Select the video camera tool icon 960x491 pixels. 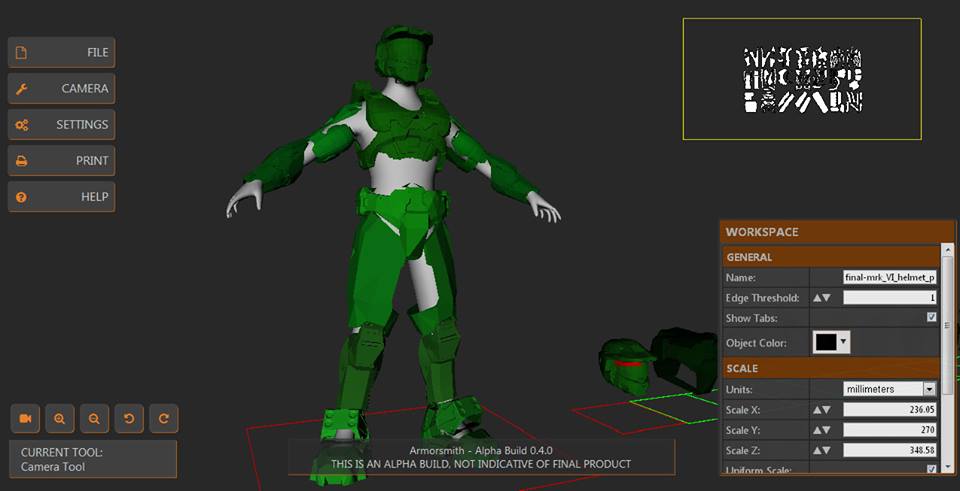pyautogui.click(x=25, y=419)
